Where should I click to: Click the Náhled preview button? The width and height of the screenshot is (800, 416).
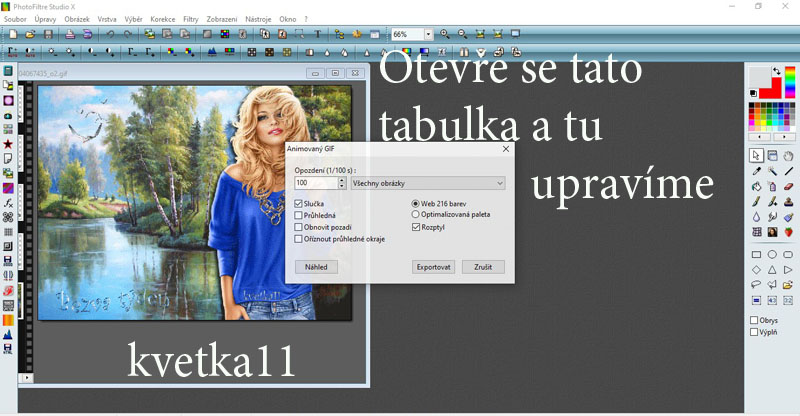pyautogui.click(x=316, y=267)
